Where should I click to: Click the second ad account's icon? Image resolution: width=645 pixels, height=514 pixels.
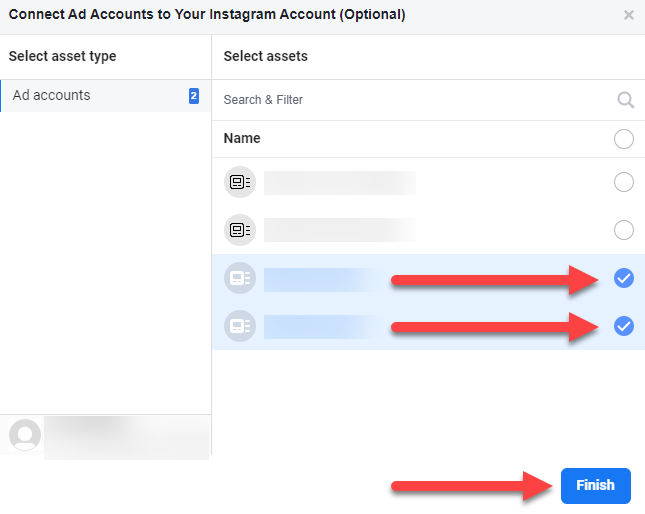pos(240,230)
